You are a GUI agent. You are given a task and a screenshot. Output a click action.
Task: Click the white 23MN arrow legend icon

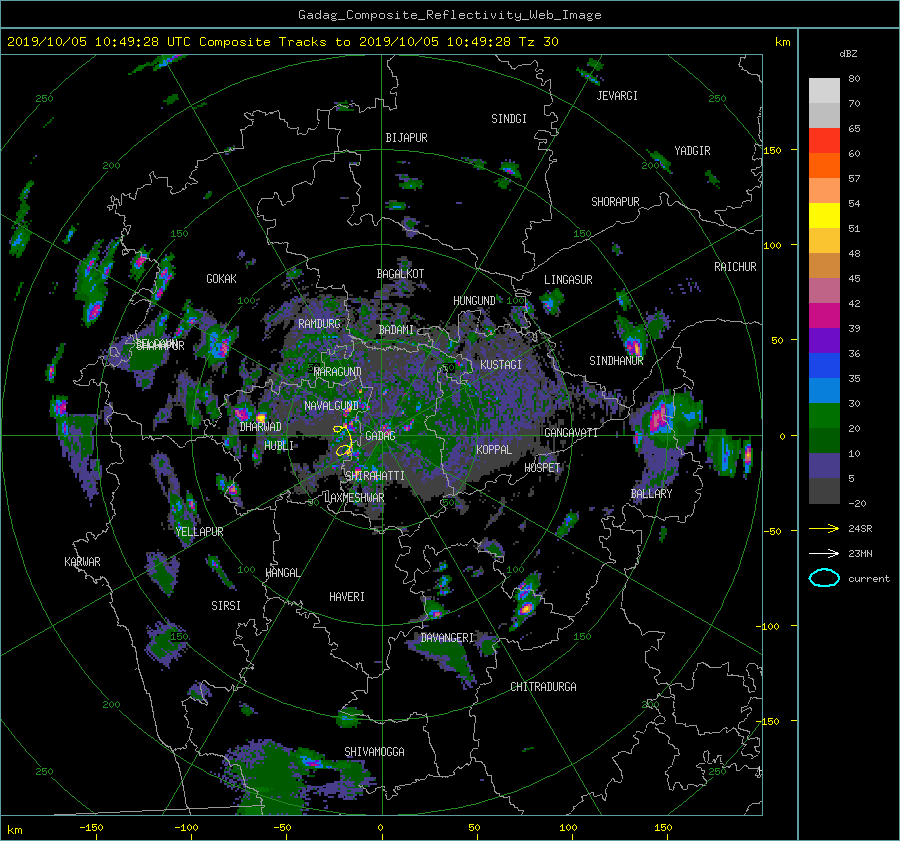824,553
